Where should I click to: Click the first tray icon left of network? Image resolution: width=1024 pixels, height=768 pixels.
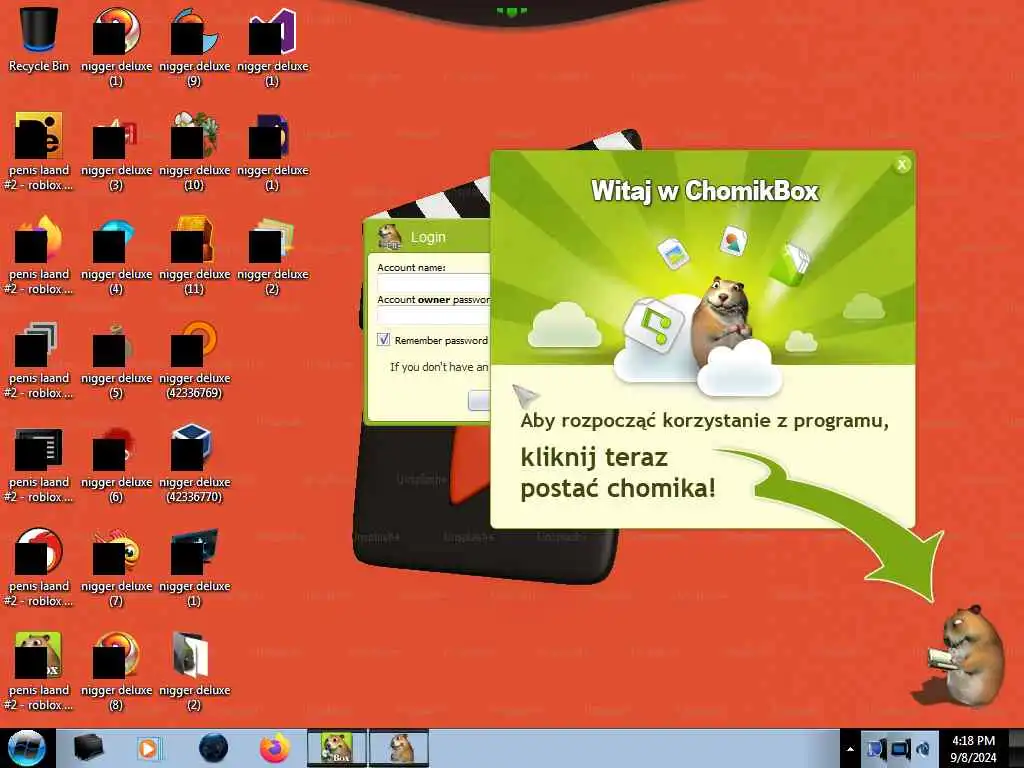[875, 749]
